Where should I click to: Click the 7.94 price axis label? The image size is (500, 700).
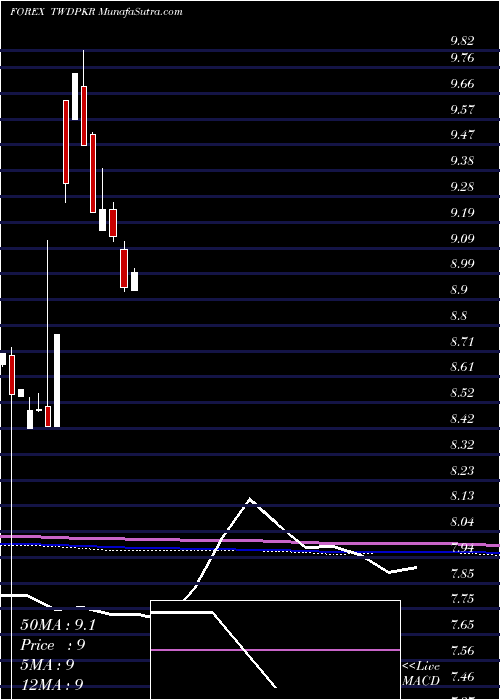462,548
